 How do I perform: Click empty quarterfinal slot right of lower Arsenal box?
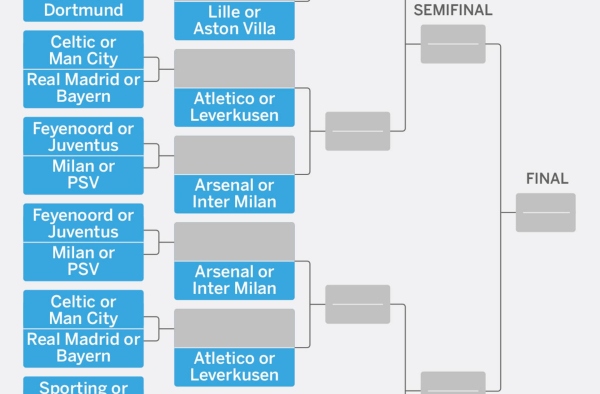(358, 304)
